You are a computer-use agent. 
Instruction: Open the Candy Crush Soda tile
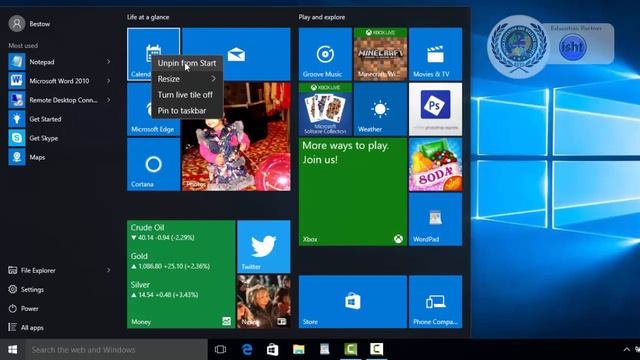pos(436,164)
